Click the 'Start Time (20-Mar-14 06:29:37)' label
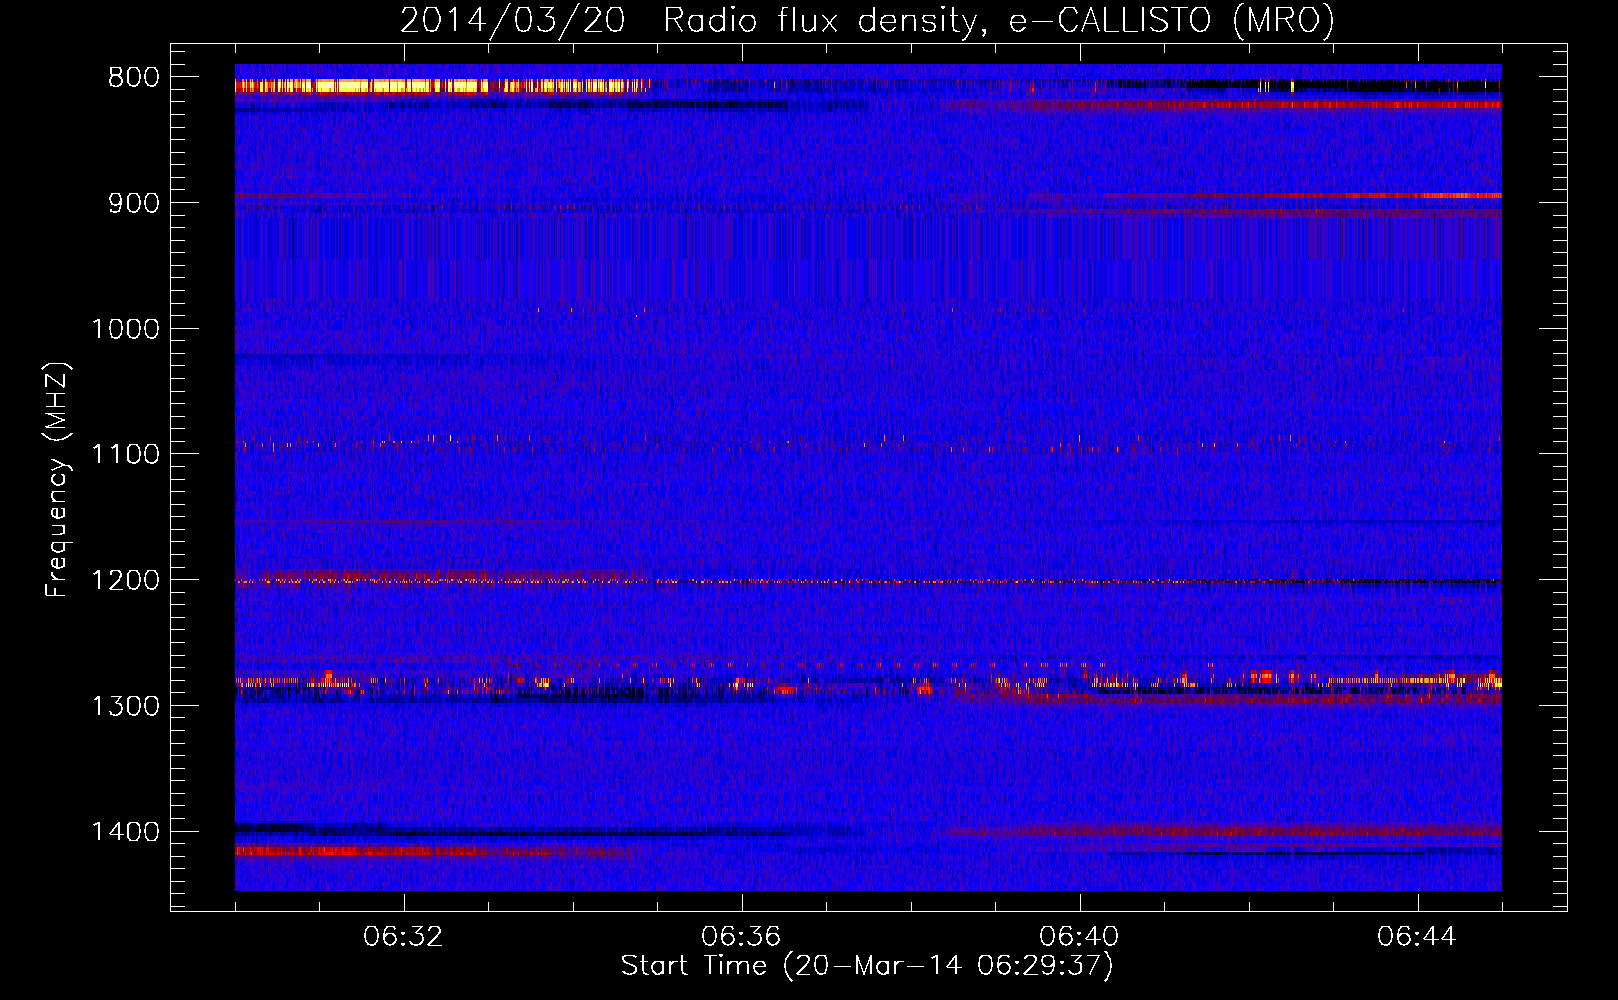1618x1000 pixels. (x=867, y=966)
